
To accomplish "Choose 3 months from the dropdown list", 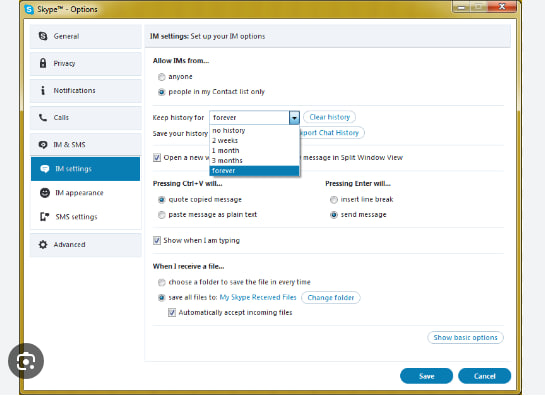I will [x=254, y=161].
